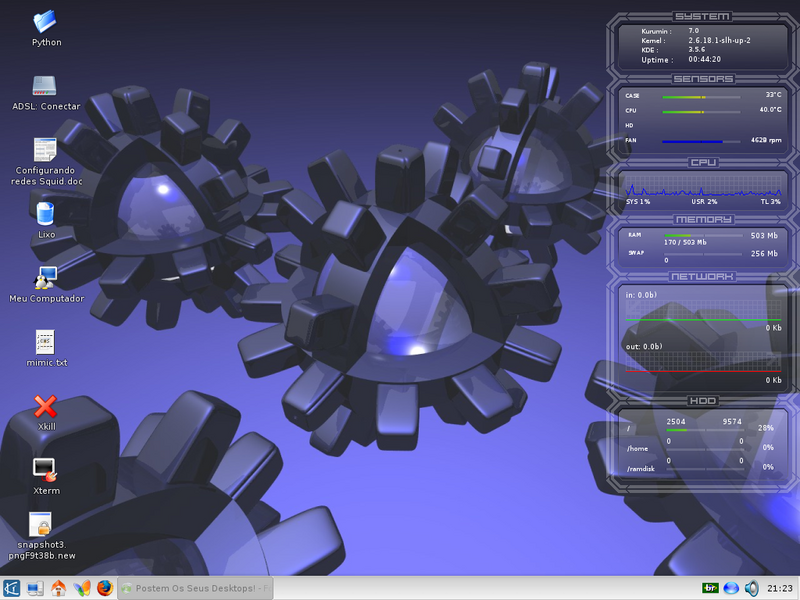800x600 pixels.
Task: Open the mimic.txt file icon
Action: coord(45,342)
